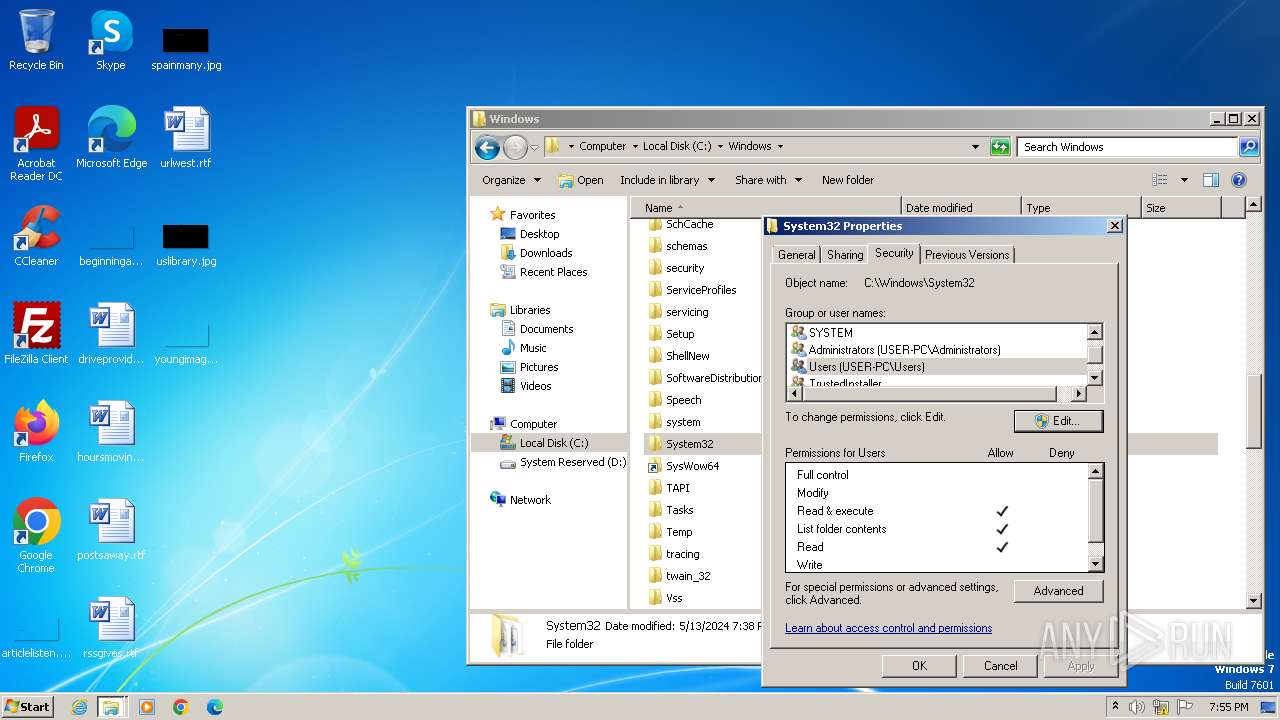Open CCleaner desktop shortcut
This screenshot has height=720, width=1280.
(37, 236)
